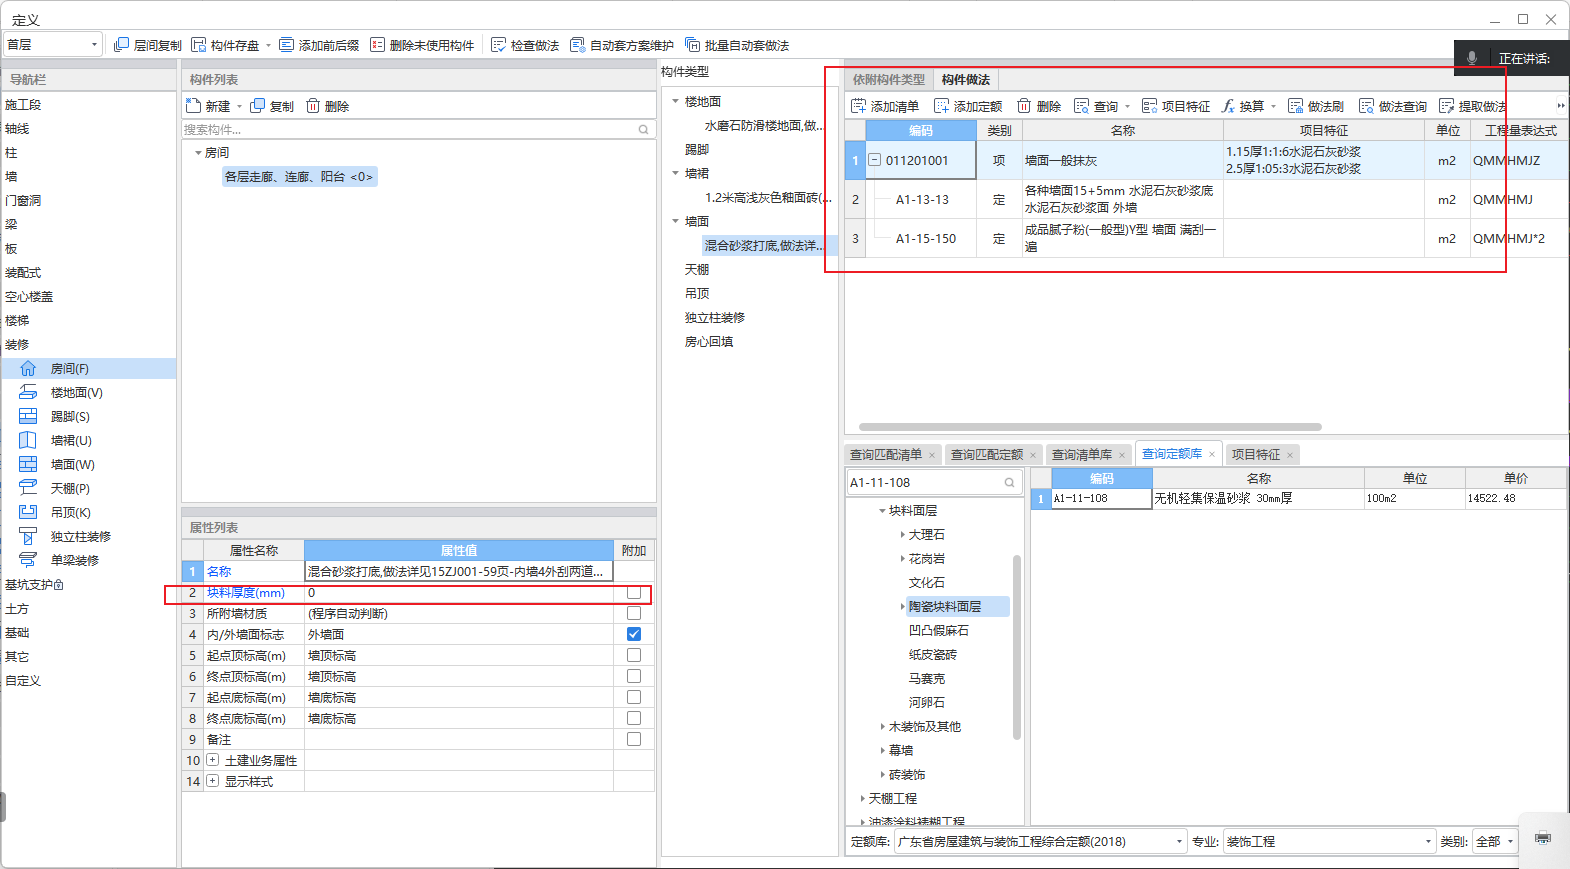Toggle 附加 checkbox for 终点顶标高(m)
Screen dimensions: 1570x869
633,676
